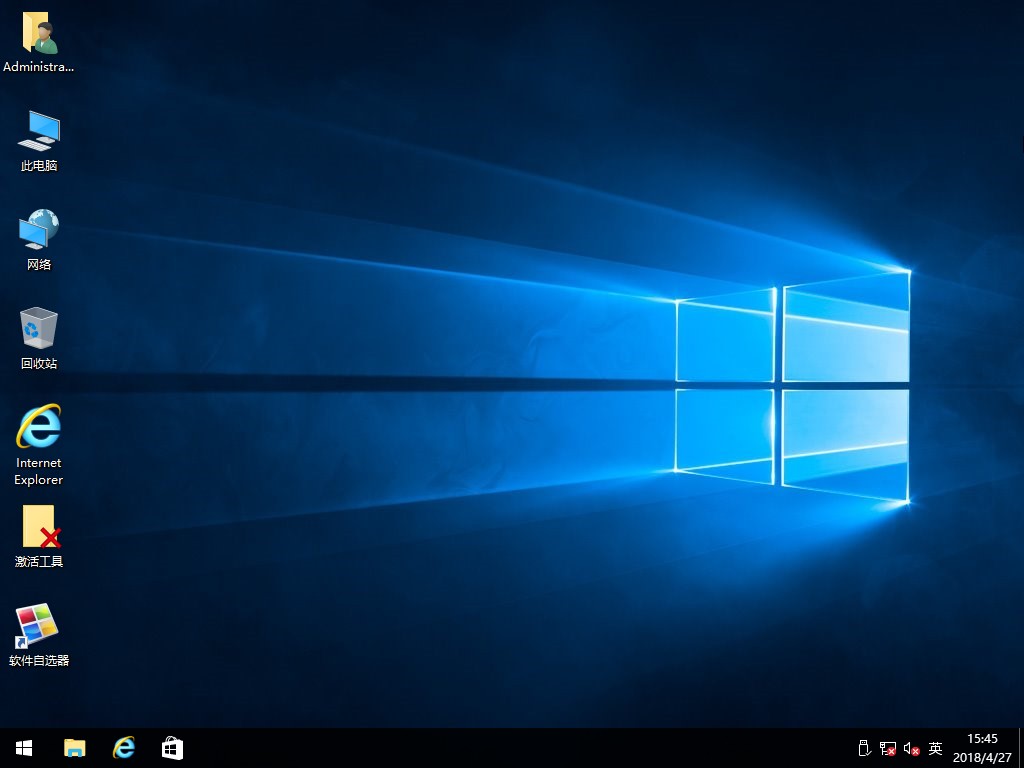Viewport: 1024px width, 768px height.
Task: Select the Internet Explorer desktop shortcut
Action: (x=39, y=445)
